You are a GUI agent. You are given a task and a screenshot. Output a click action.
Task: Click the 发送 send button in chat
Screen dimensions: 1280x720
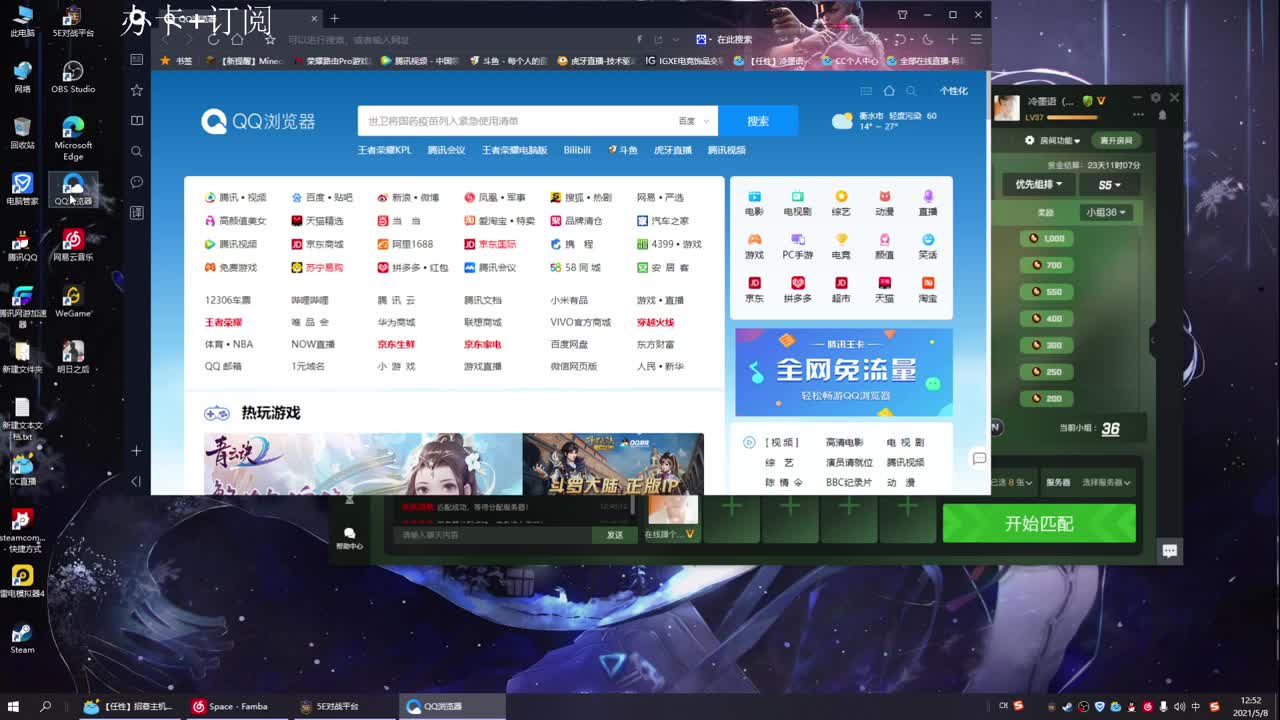point(614,535)
